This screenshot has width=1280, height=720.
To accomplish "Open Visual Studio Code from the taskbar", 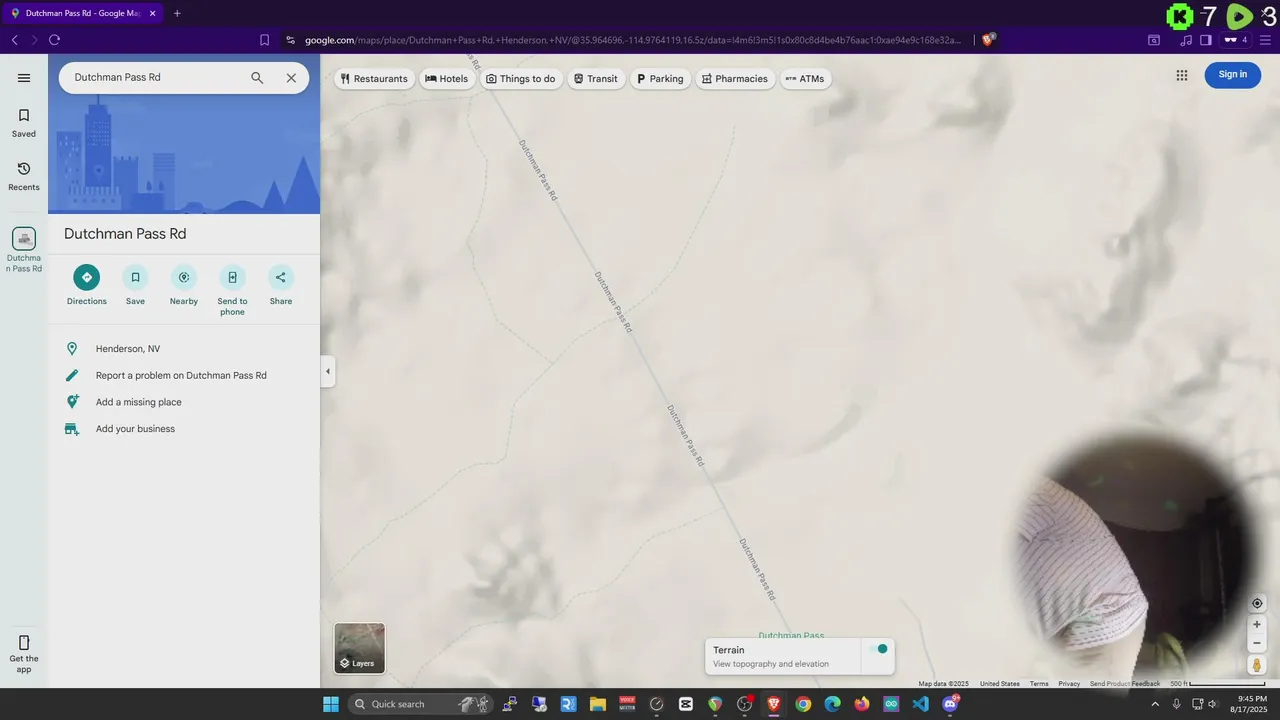I will [920, 704].
